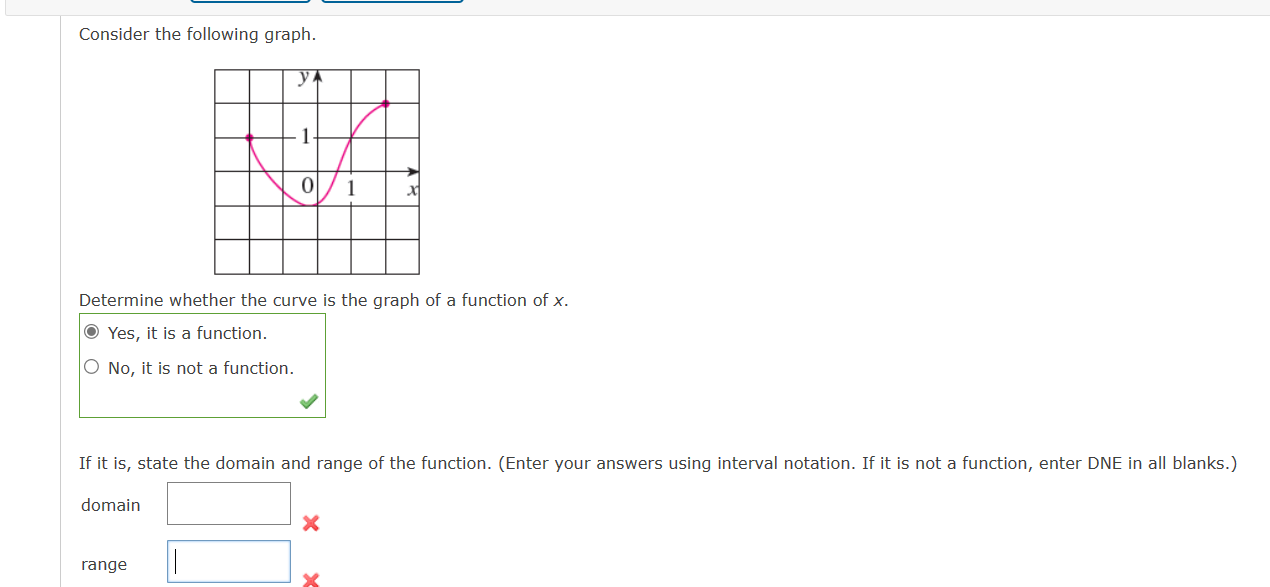Viewport: 1270px width, 587px height.
Task: Click the left endpoint dot on the curve
Action: [x=248, y=136]
